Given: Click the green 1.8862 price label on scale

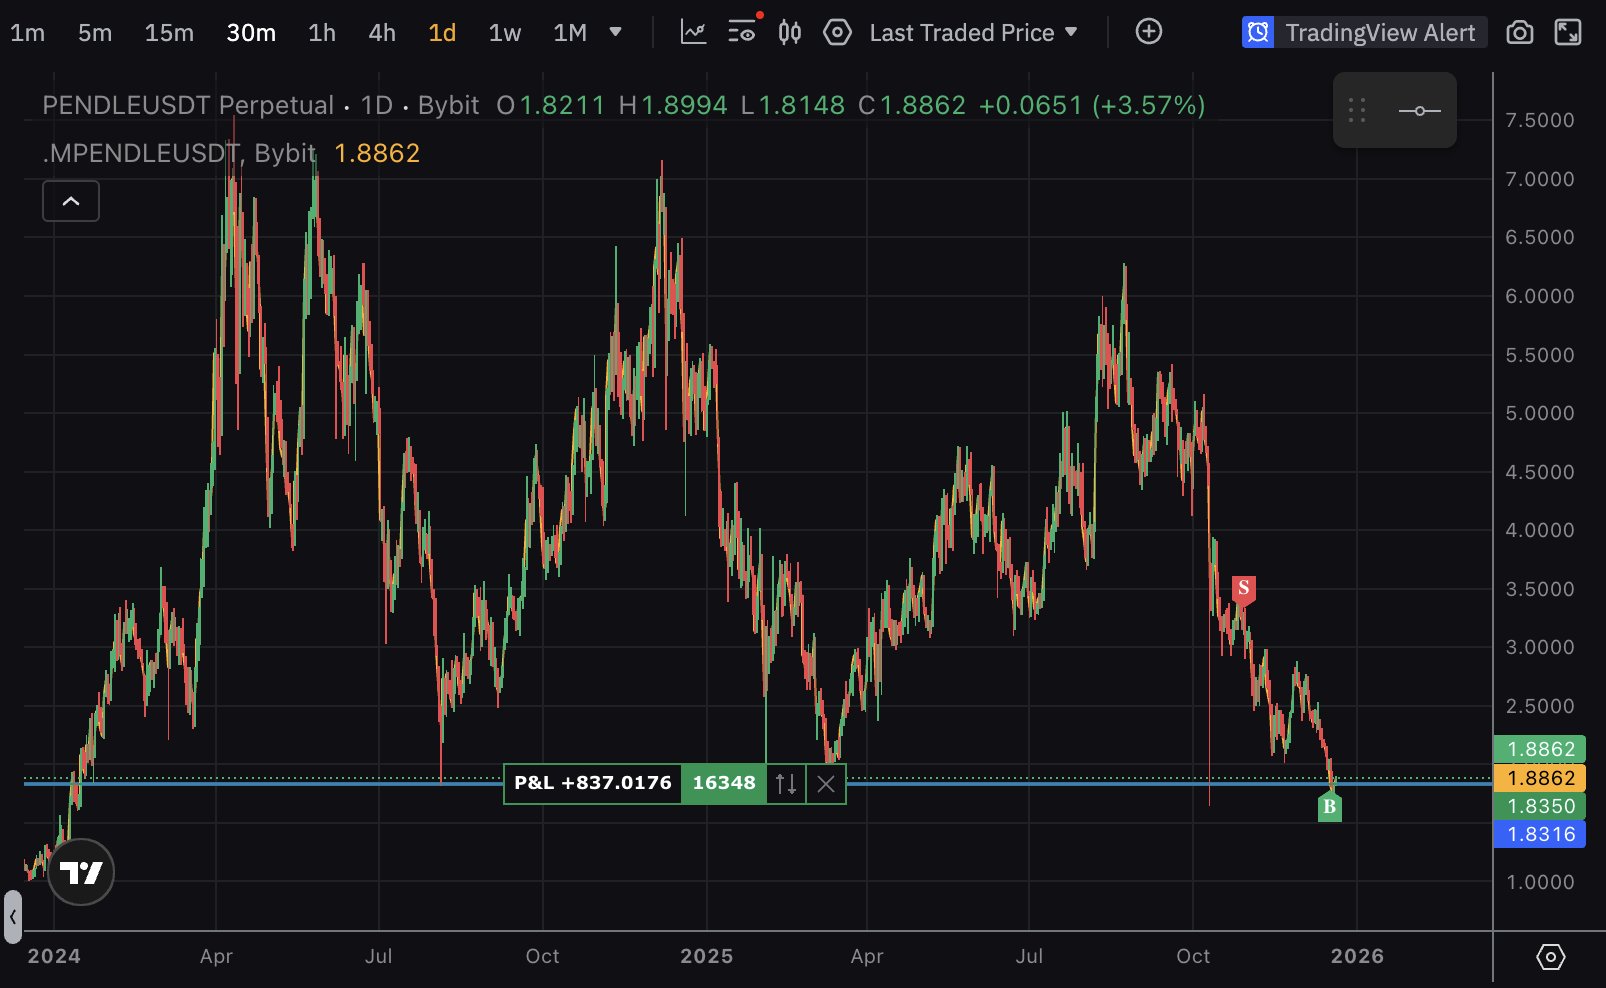Looking at the screenshot, I should point(1540,749).
